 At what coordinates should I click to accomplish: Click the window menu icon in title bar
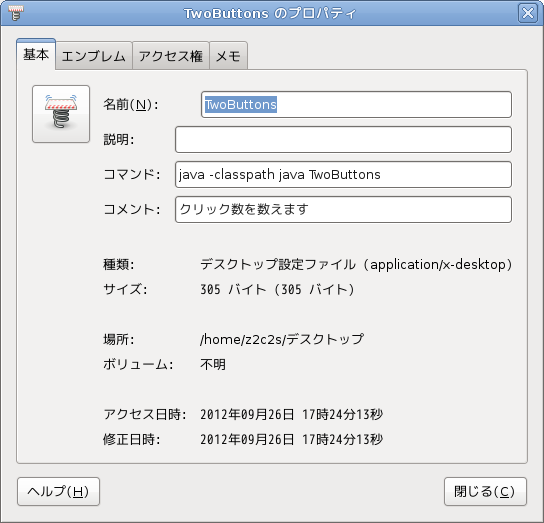tap(15, 13)
